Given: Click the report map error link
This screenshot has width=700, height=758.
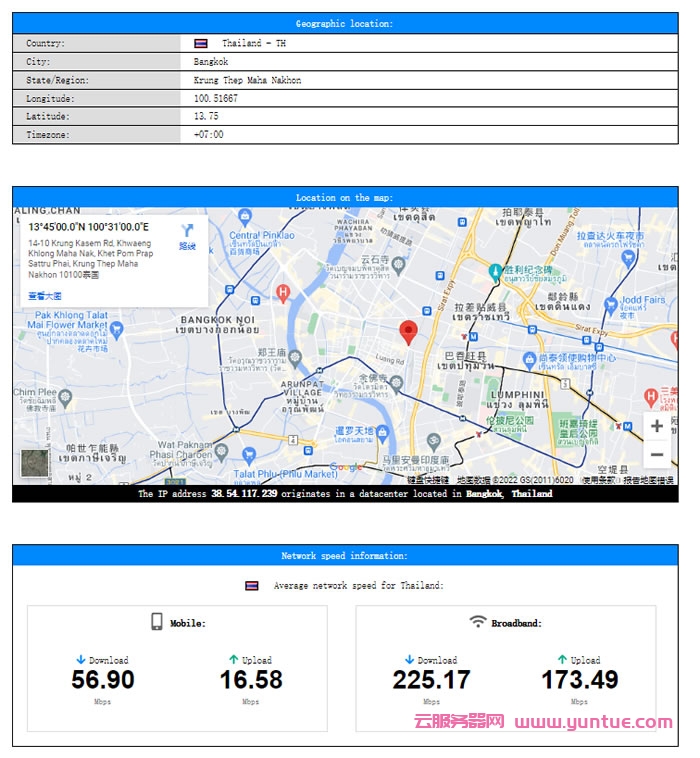Looking at the screenshot, I should (649, 481).
